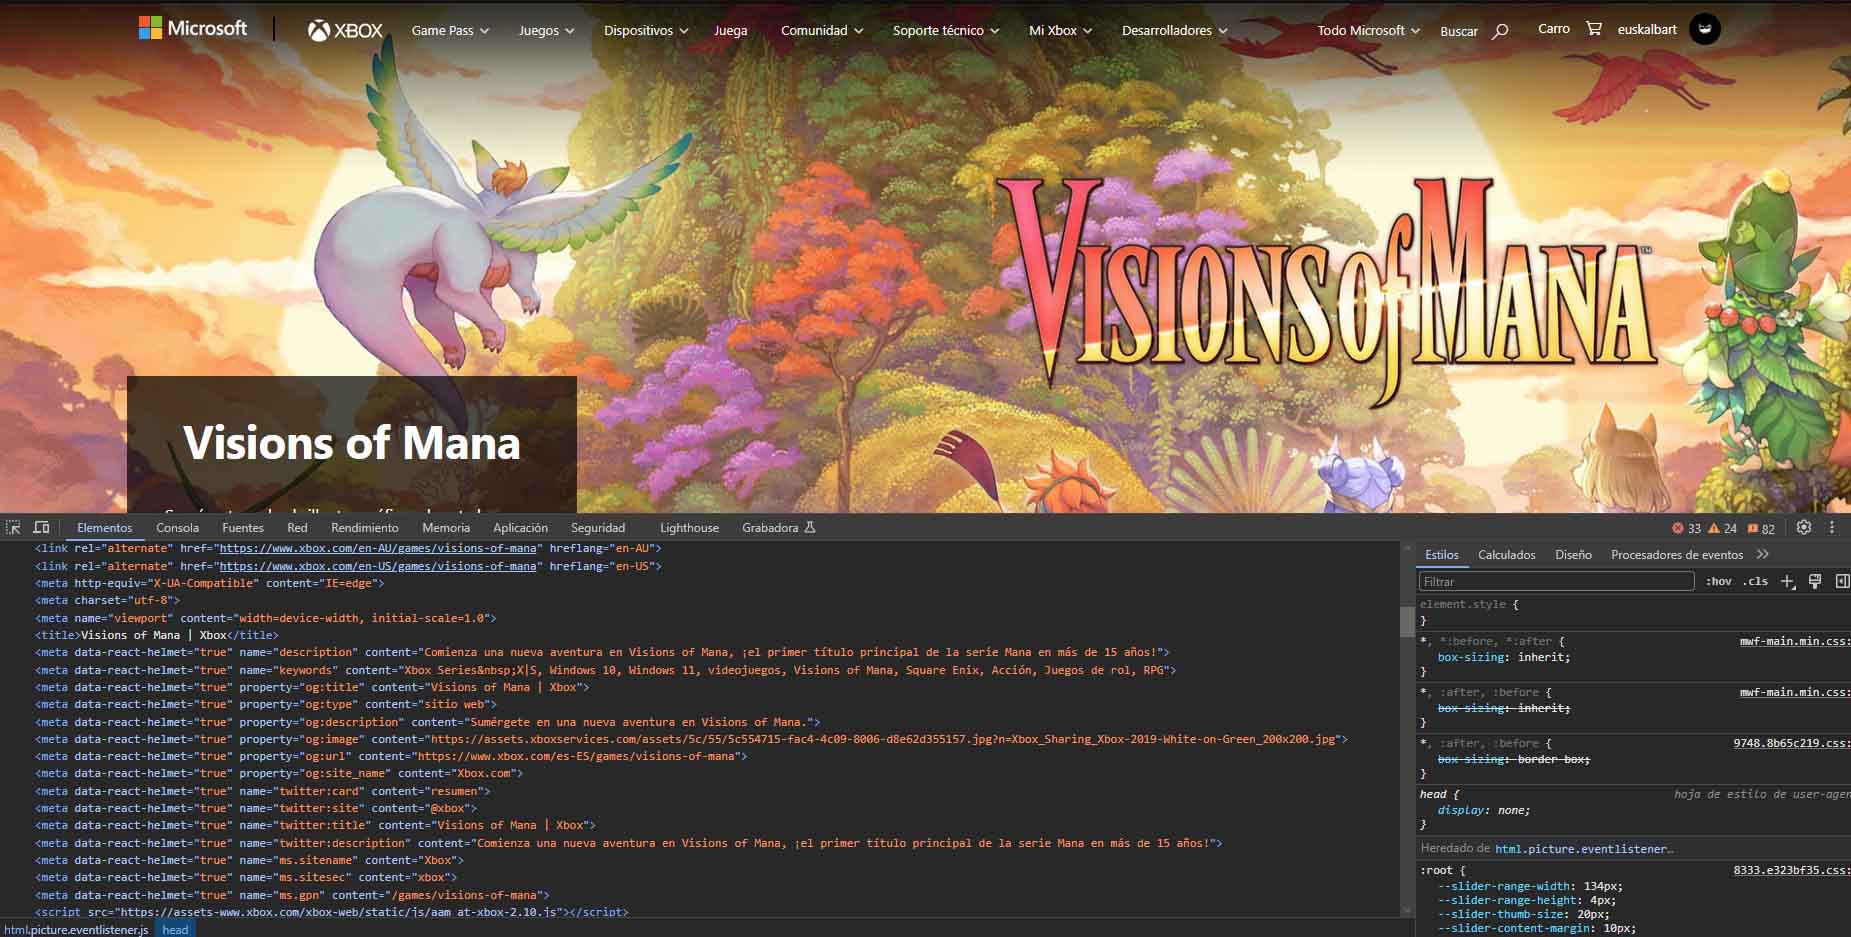Image resolution: width=1851 pixels, height=937 pixels.
Task: Open the Calculados tab
Action: pyautogui.click(x=1507, y=554)
